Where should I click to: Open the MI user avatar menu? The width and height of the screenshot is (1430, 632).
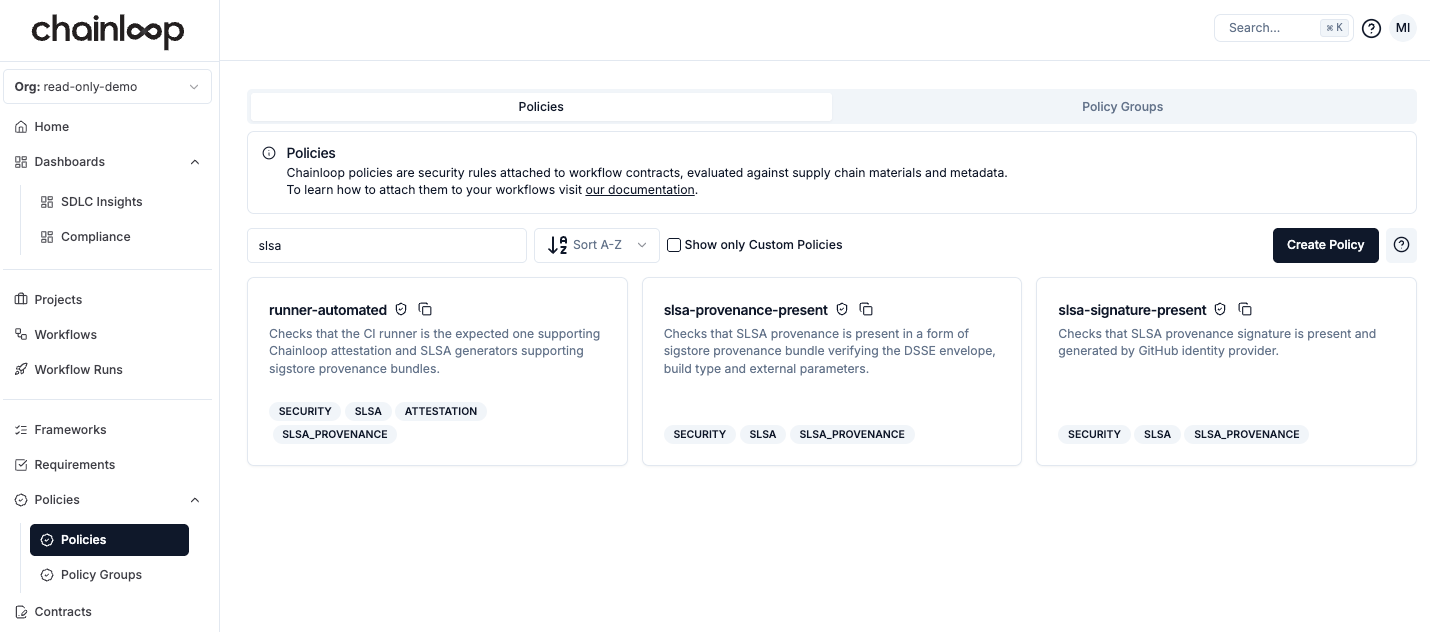coord(1403,28)
